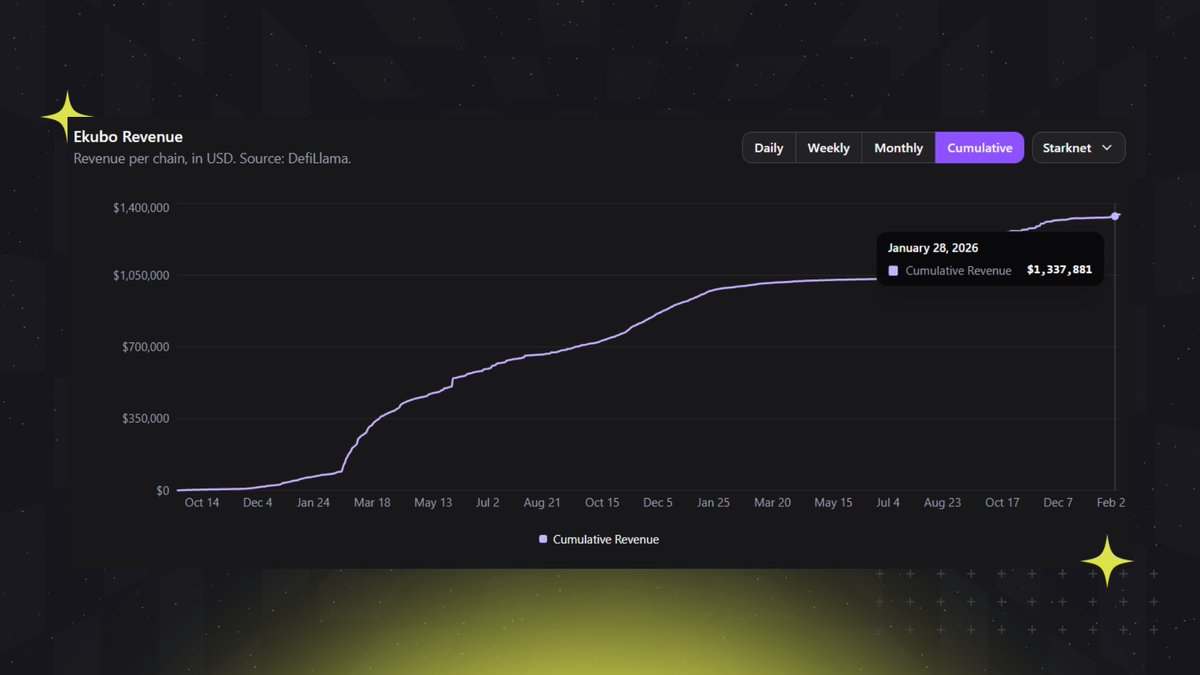
Task: Open the Starnet chain dropdown
Action: [x=1078, y=148]
